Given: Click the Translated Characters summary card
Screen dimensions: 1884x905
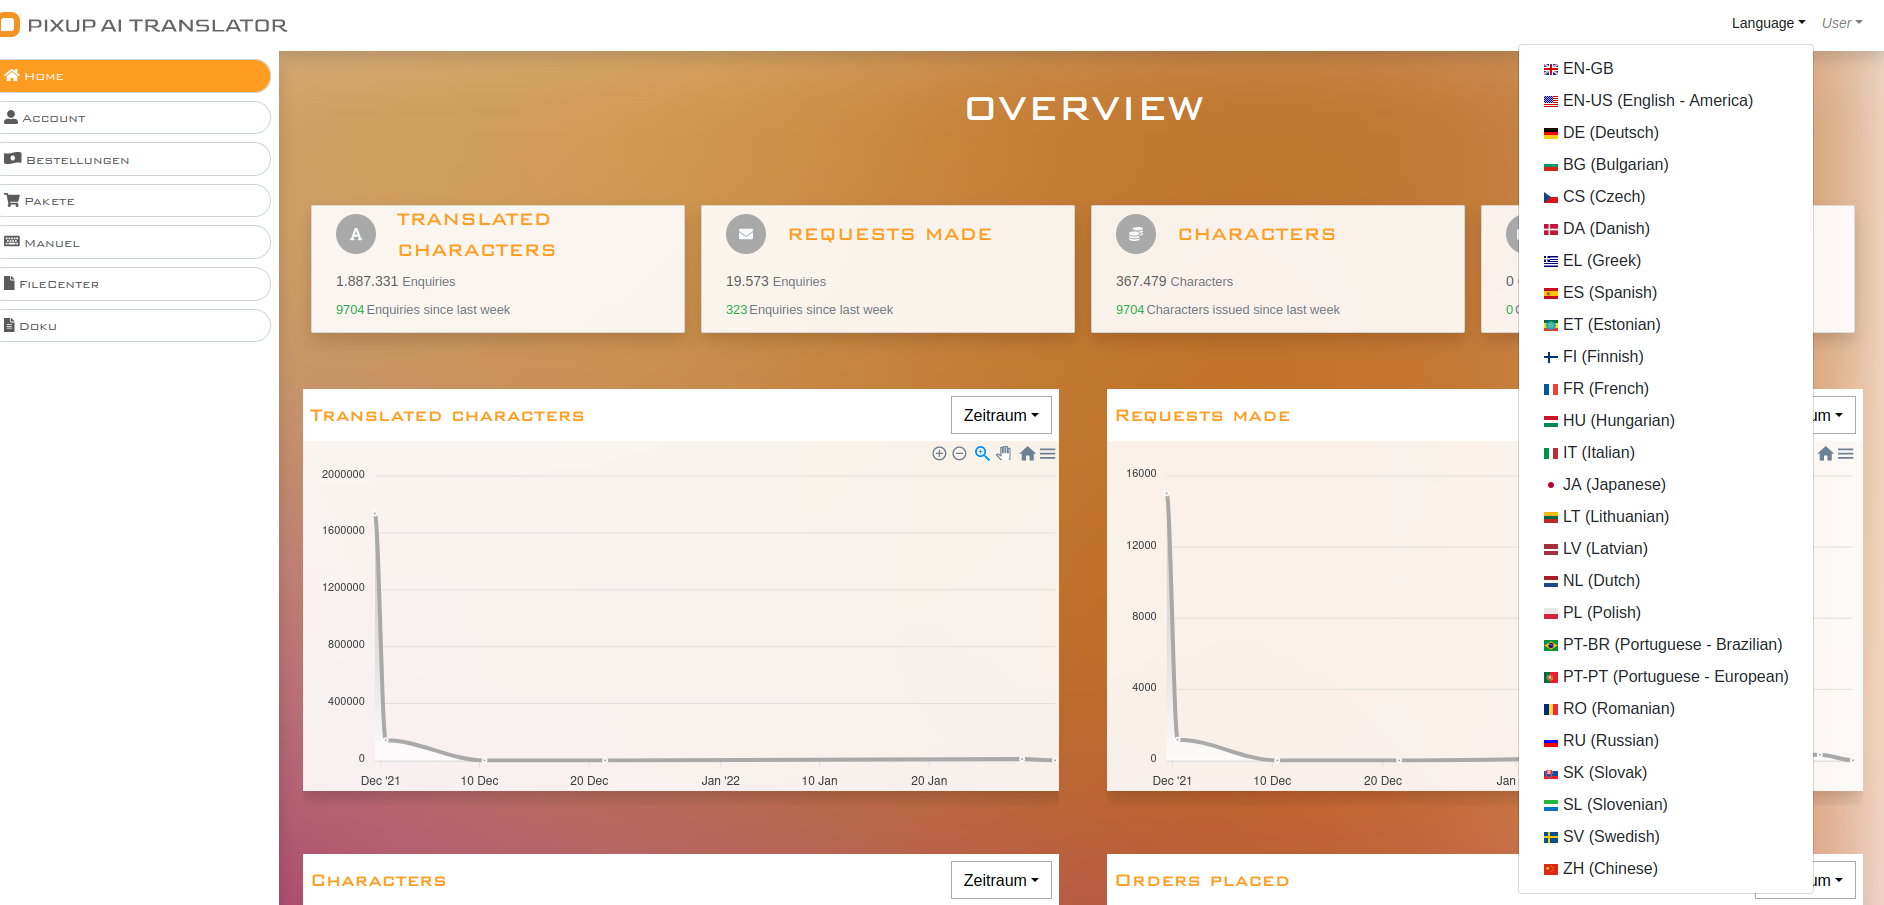Looking at the screenshot, I should coord(497,269).
